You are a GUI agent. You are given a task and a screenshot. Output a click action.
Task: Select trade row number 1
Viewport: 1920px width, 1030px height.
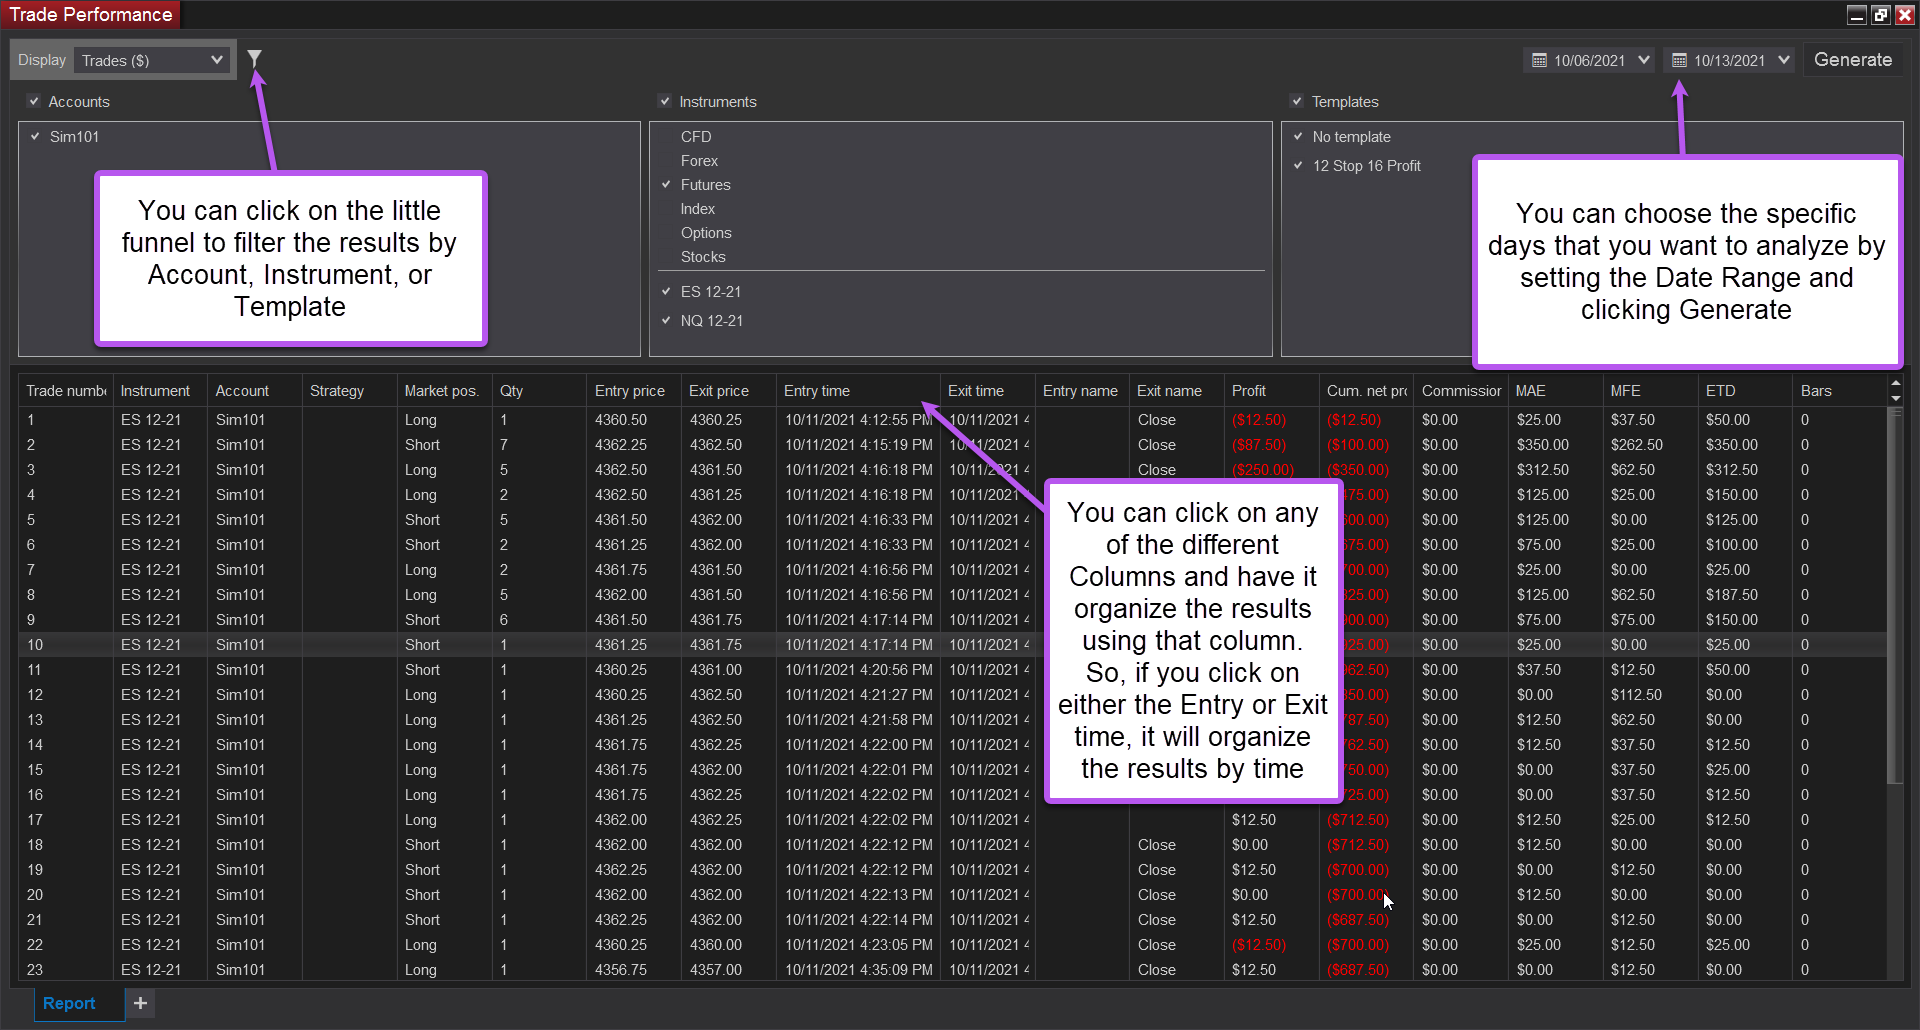click(x=952, y=420)
